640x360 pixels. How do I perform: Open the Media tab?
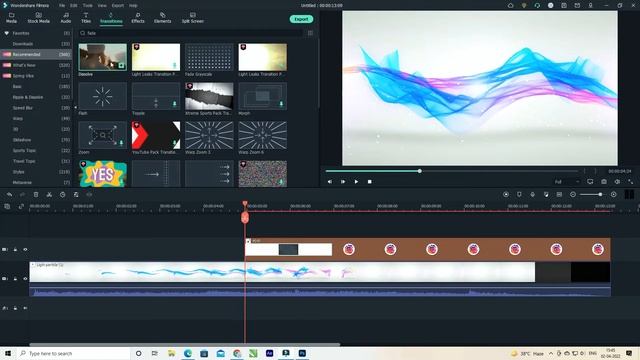(11, 18)
